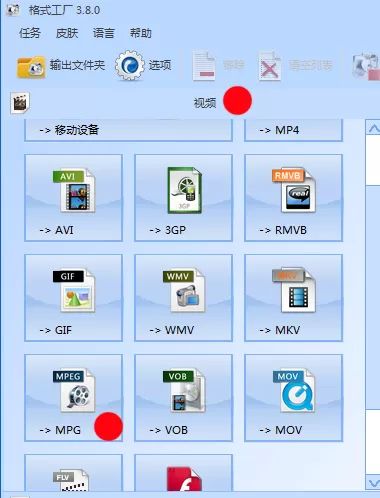Viewport: 380px width, 498px height.
Task: Open the 任务 menu
Action: tap(30, 33)
